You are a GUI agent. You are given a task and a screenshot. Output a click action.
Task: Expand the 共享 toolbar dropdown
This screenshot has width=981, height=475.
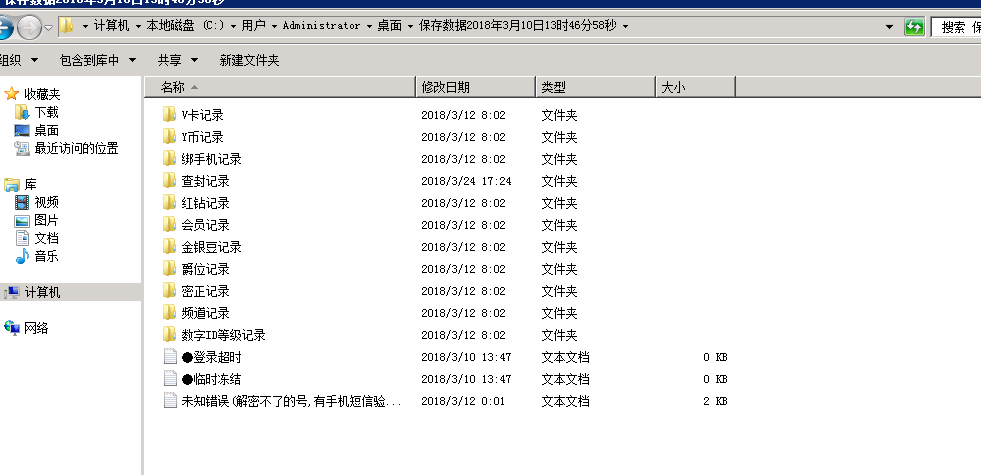178,61
